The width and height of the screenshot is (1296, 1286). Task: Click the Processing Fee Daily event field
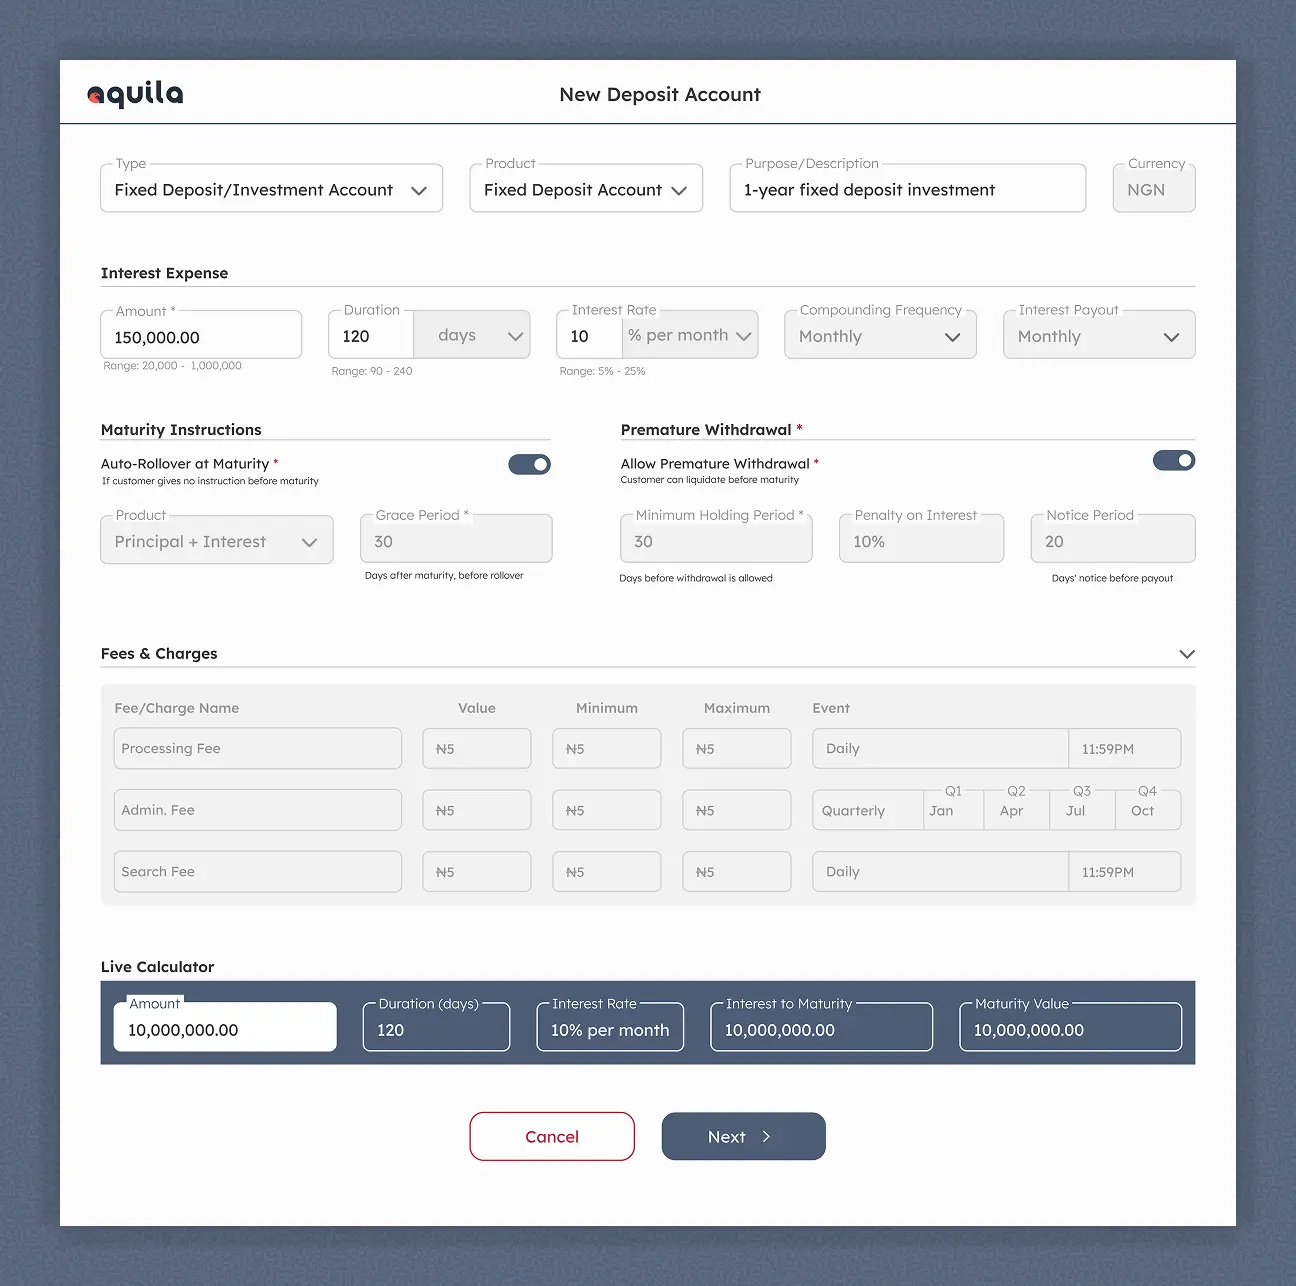click(941, 748)
